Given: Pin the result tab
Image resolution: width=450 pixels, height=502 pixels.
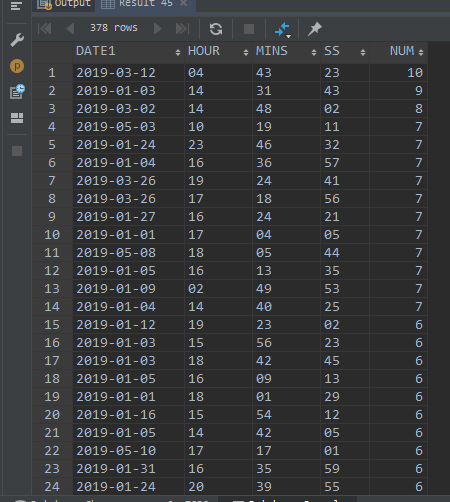Looking at the screenshot, I should 315,29.
